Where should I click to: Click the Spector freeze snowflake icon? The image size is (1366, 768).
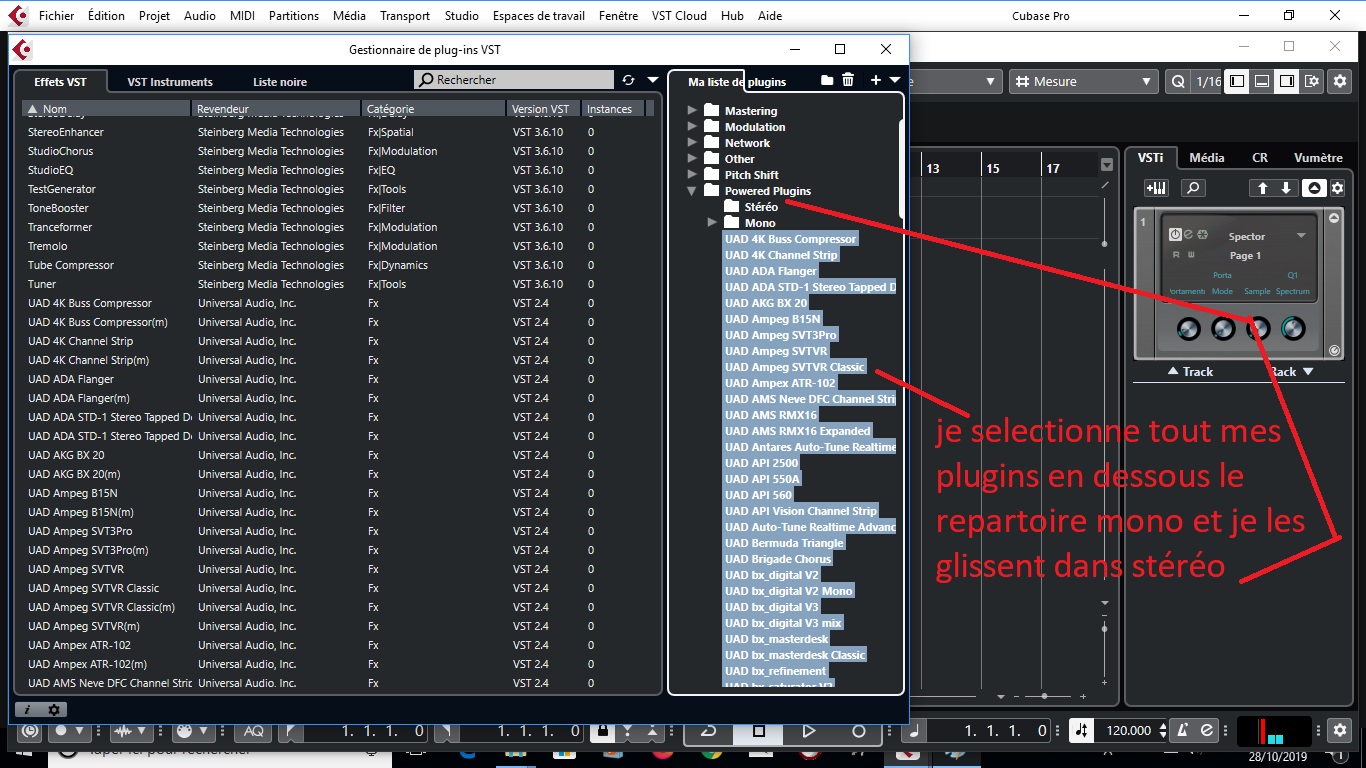[1203, 235]
